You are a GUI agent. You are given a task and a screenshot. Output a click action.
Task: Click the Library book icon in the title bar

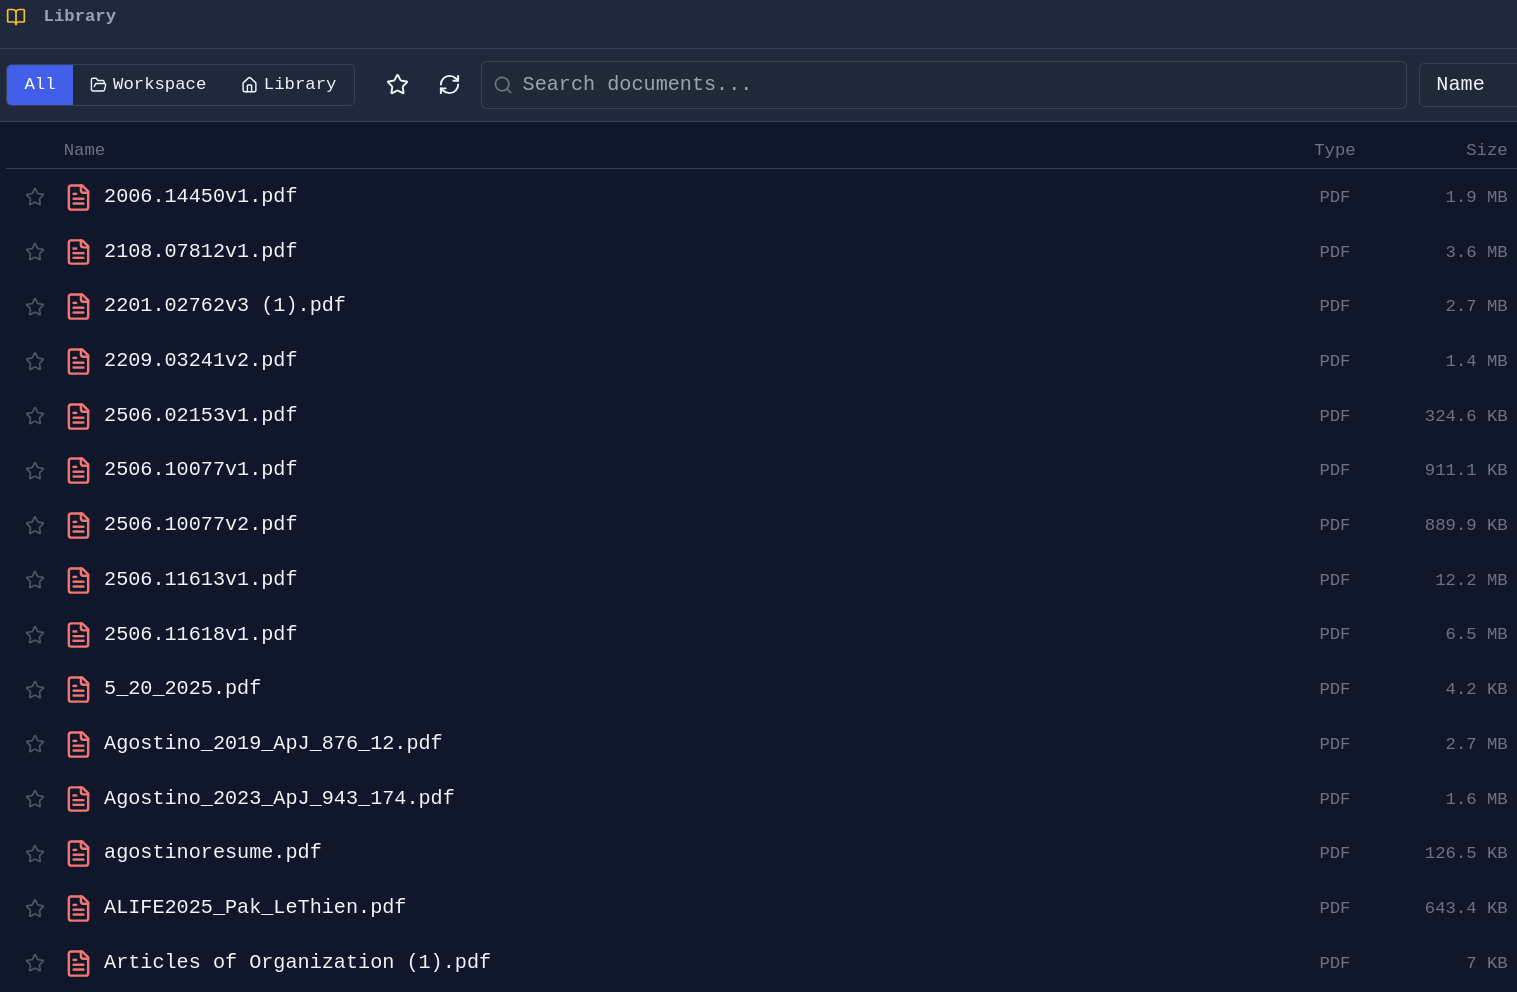pyautogui.click(x=16, y=16)
